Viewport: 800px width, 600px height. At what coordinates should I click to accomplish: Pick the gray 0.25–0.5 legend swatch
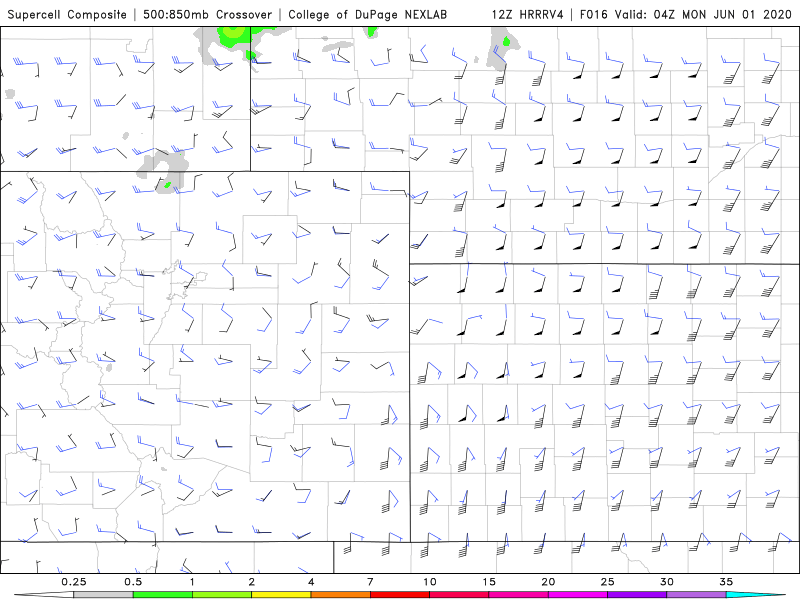coord(103,595)
